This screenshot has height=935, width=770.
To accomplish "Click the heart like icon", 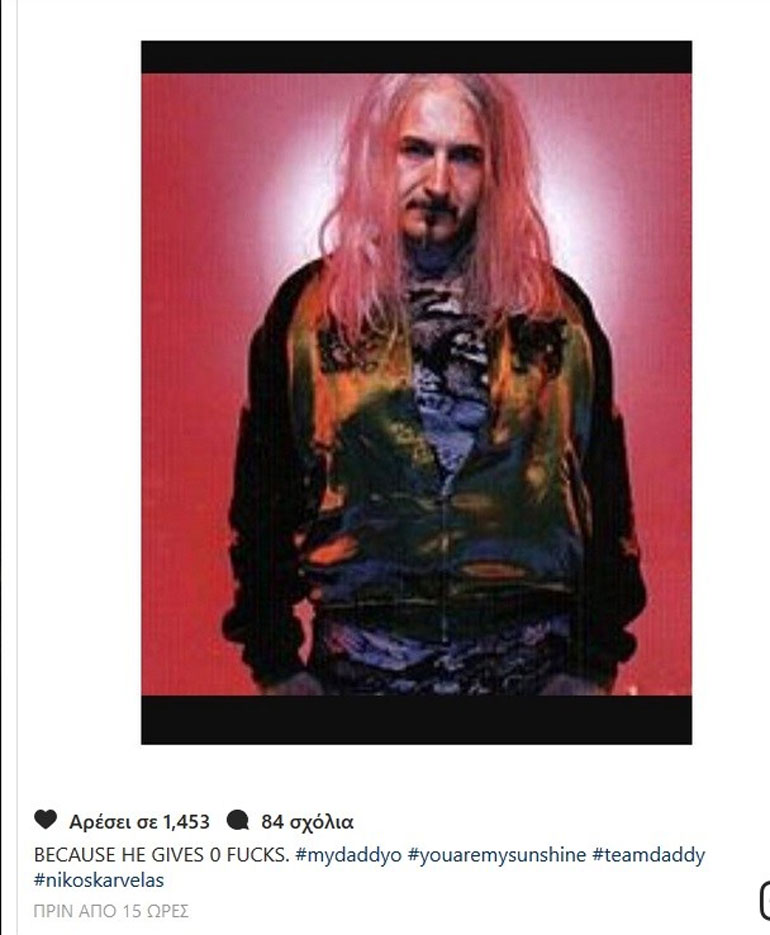I will point(45,820).
